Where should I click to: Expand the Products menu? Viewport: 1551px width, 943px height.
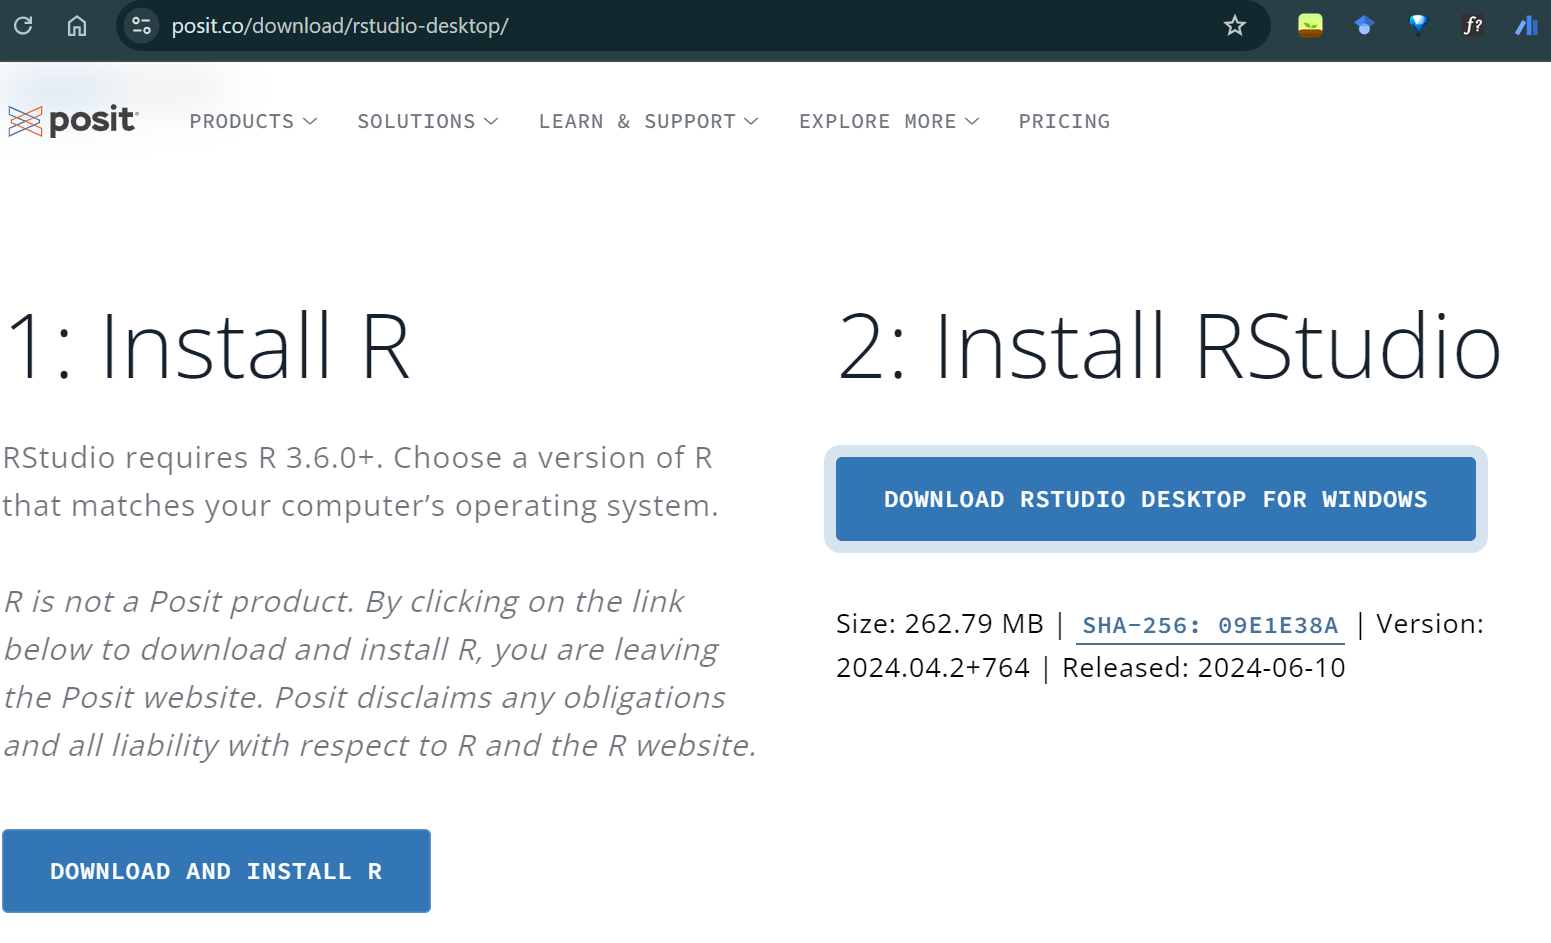pyautogui.click(x=253, y=121)
